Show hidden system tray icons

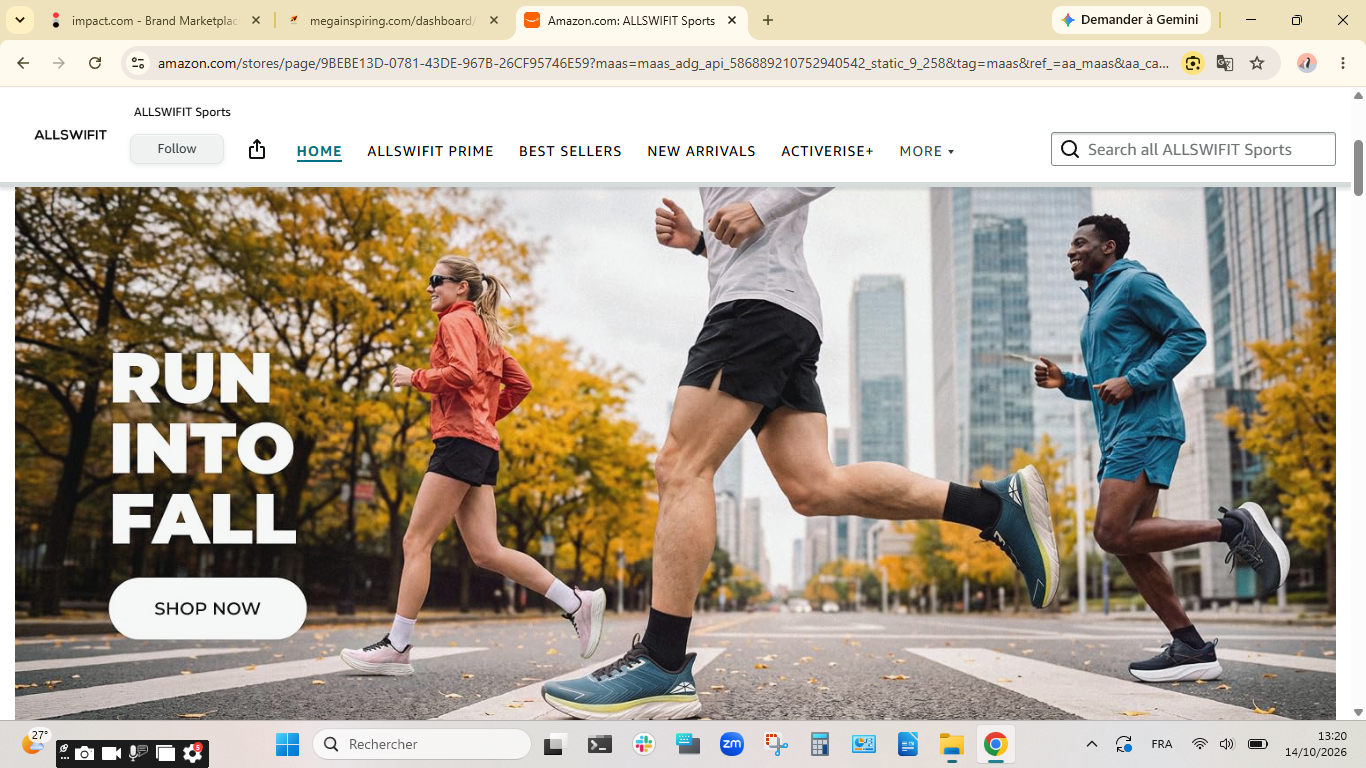click(1092, 744)
